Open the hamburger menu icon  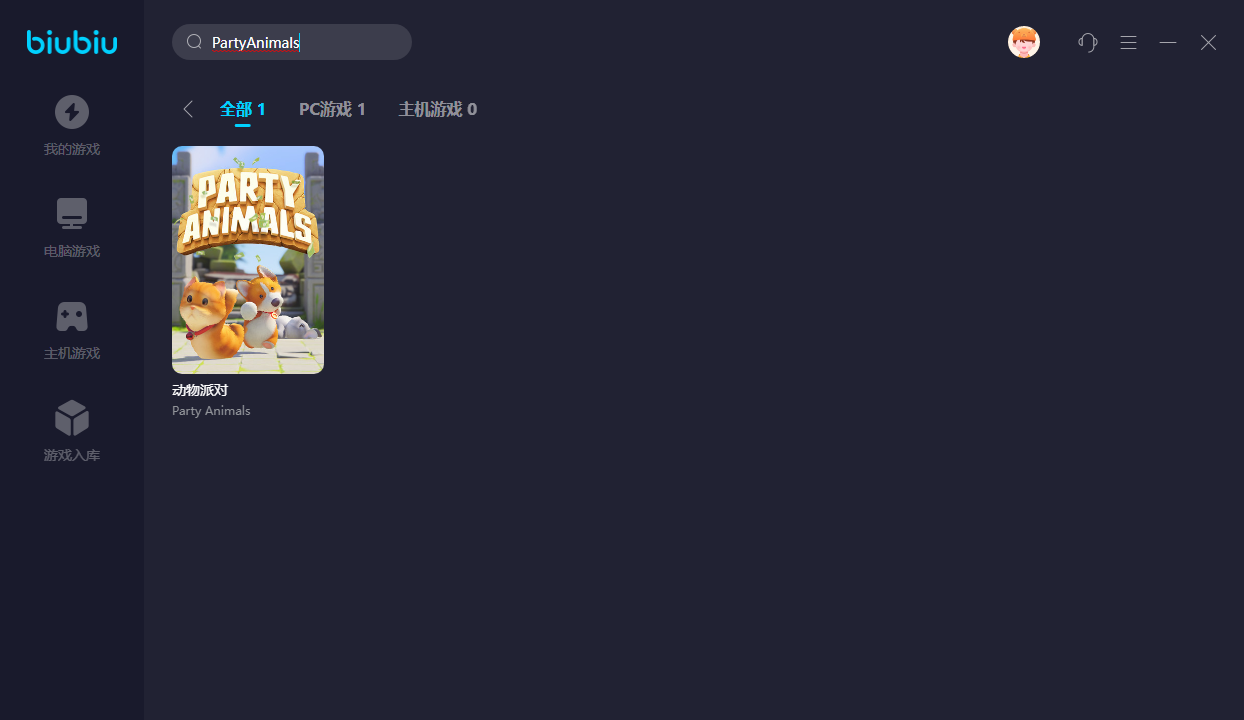[1128, 42]
